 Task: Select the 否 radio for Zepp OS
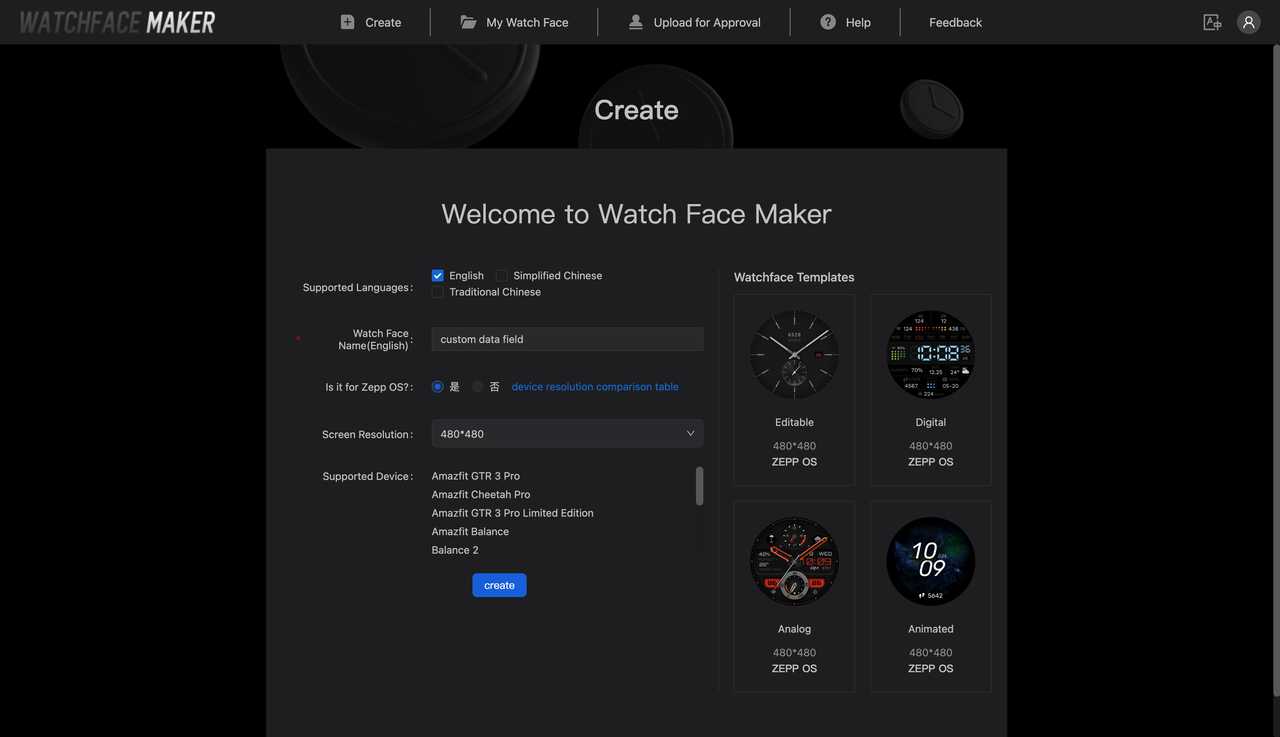pos(478,386)
